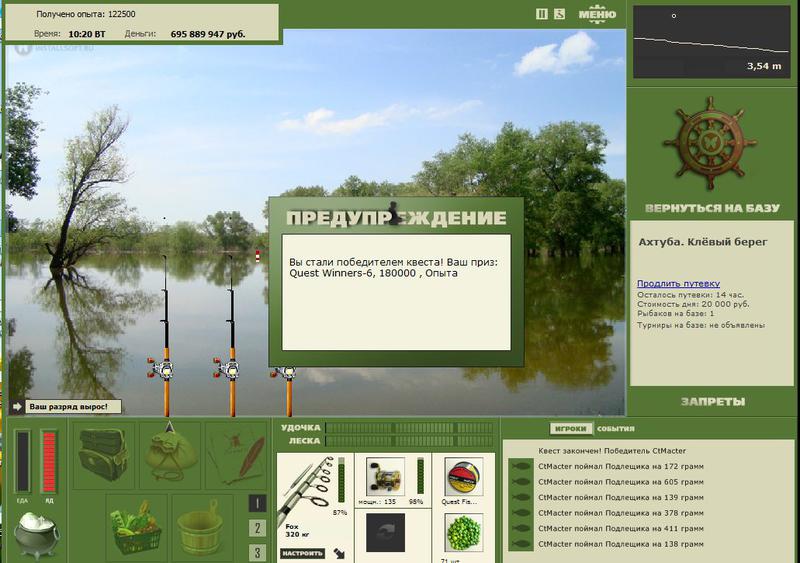Select rod slot 2

257,528
